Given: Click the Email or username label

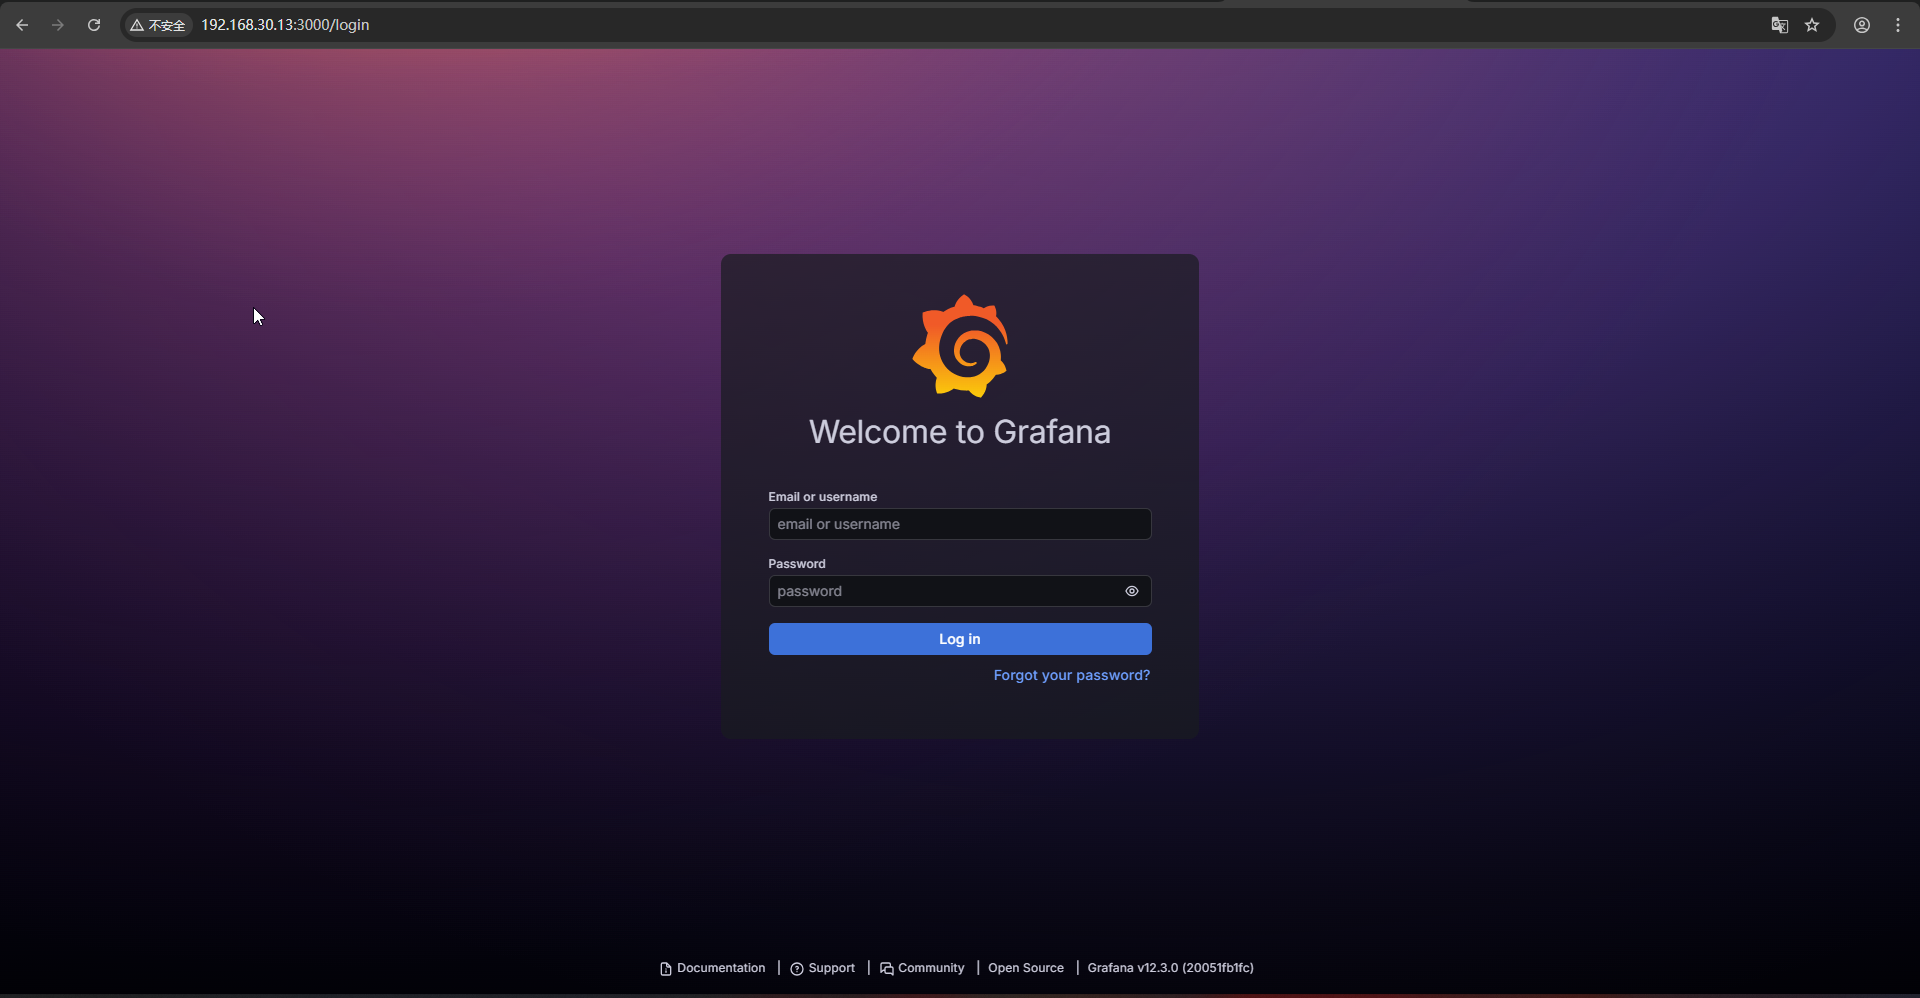Looking at the screenshot, I should point(823,497).
